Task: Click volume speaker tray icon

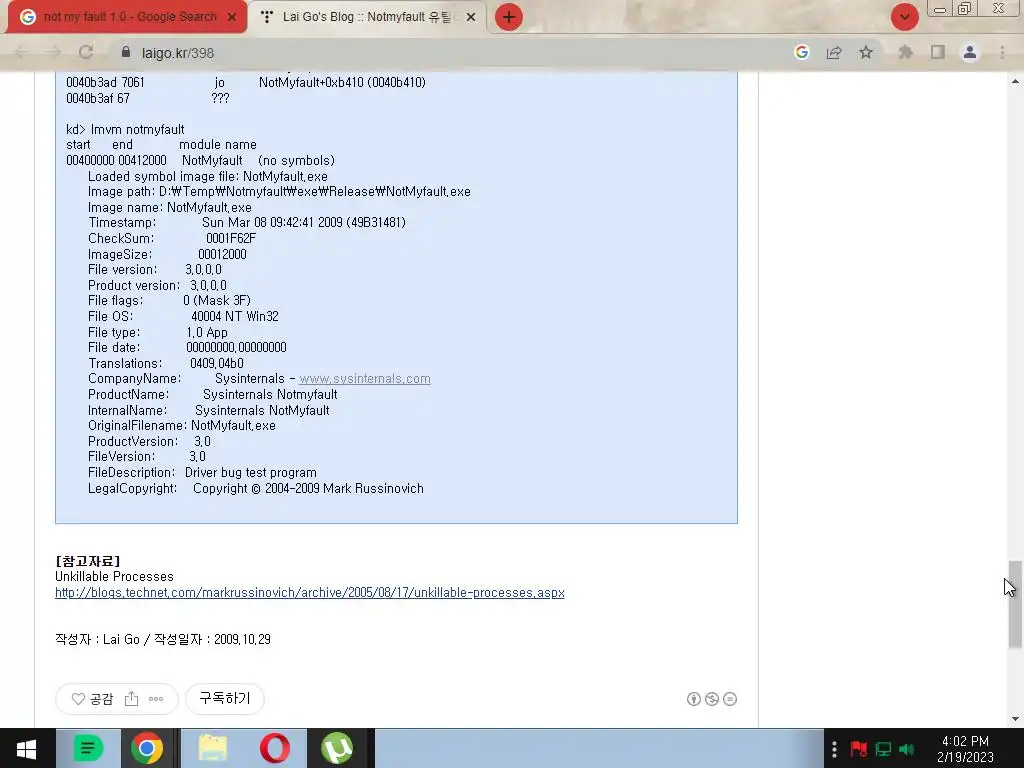Action: (906, 748)
